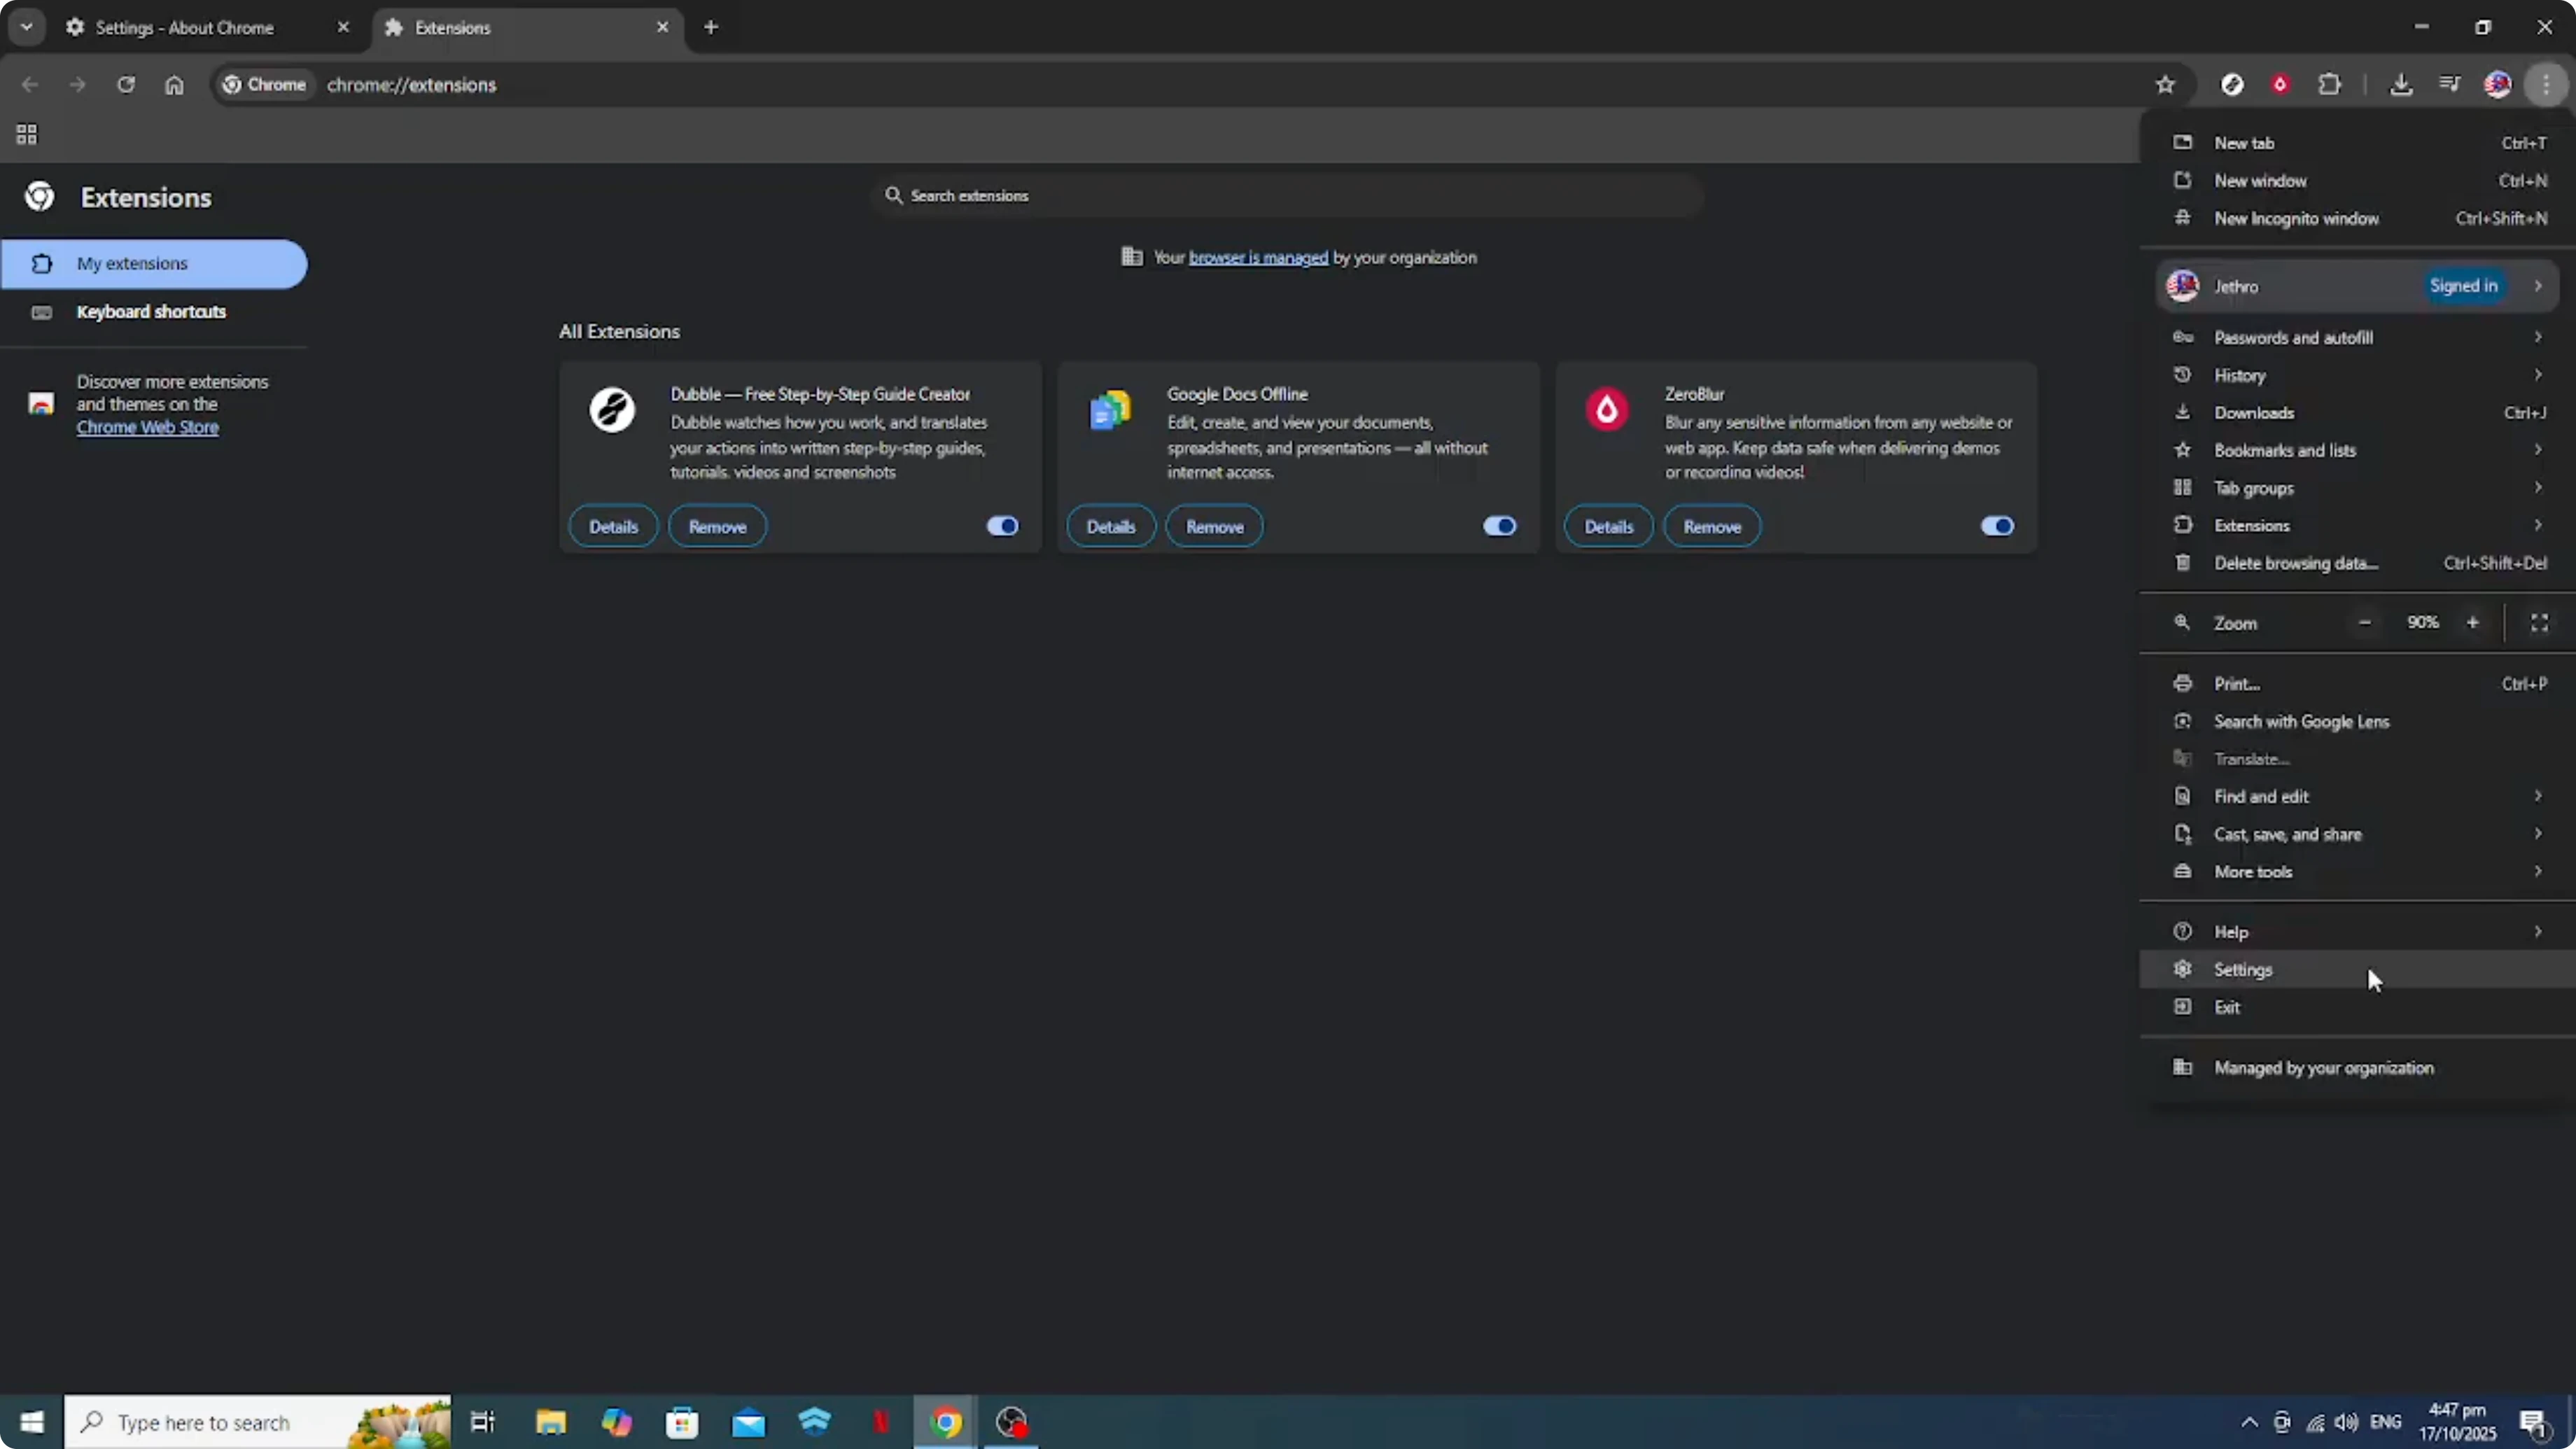Increase zoom with the plus button
This screenshot has height=1449, width=2576.
(x=2473, y=623)
